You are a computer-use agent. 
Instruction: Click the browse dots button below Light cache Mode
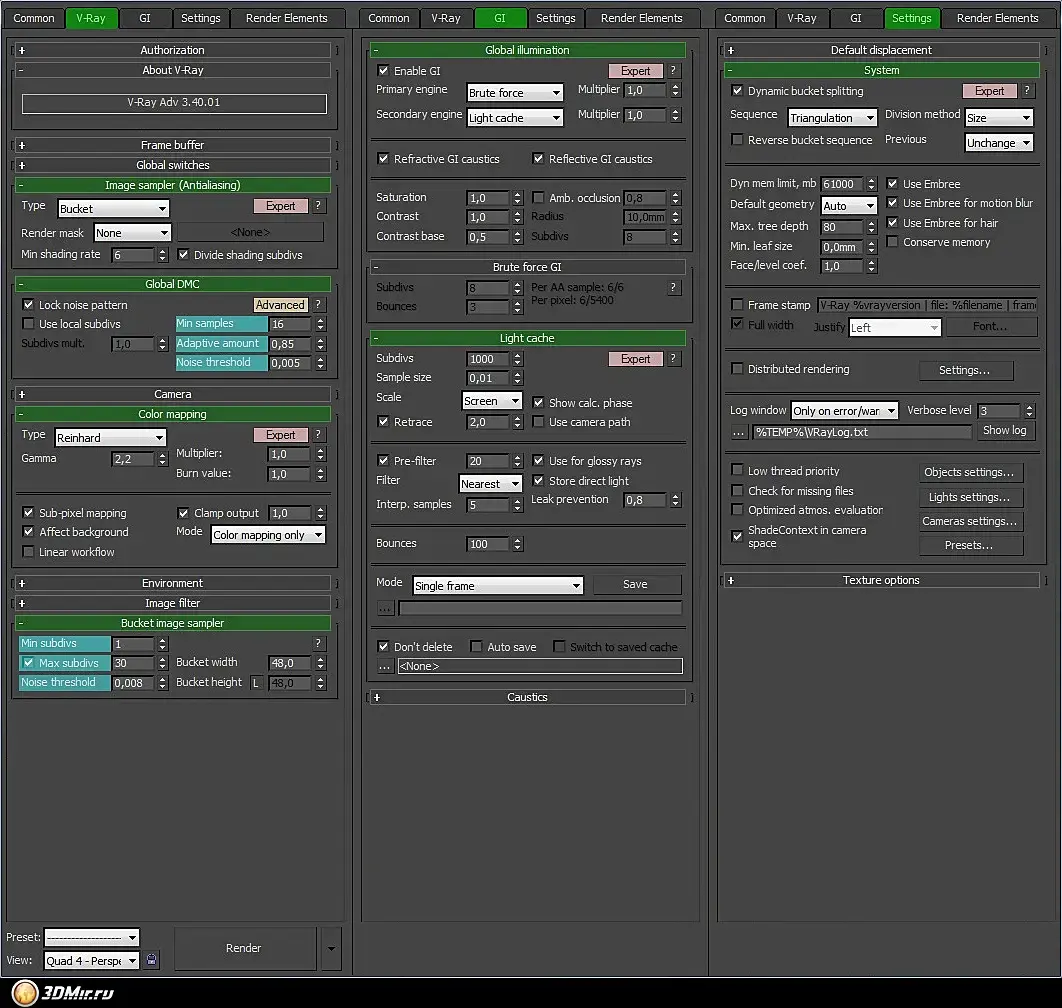point(385,608)
